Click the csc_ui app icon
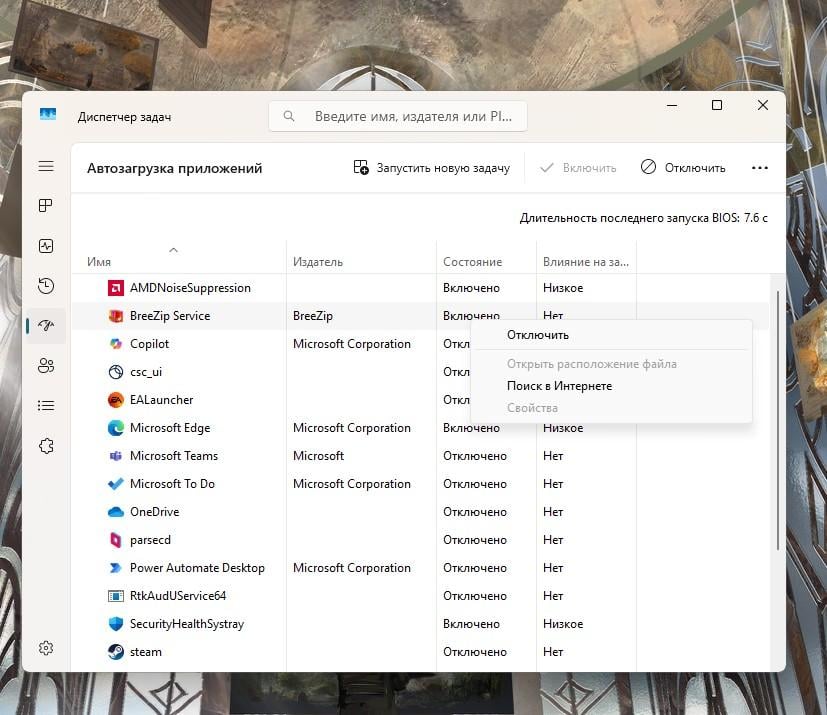This screenshot has width=827, height=715. click(x=116, y=372)
